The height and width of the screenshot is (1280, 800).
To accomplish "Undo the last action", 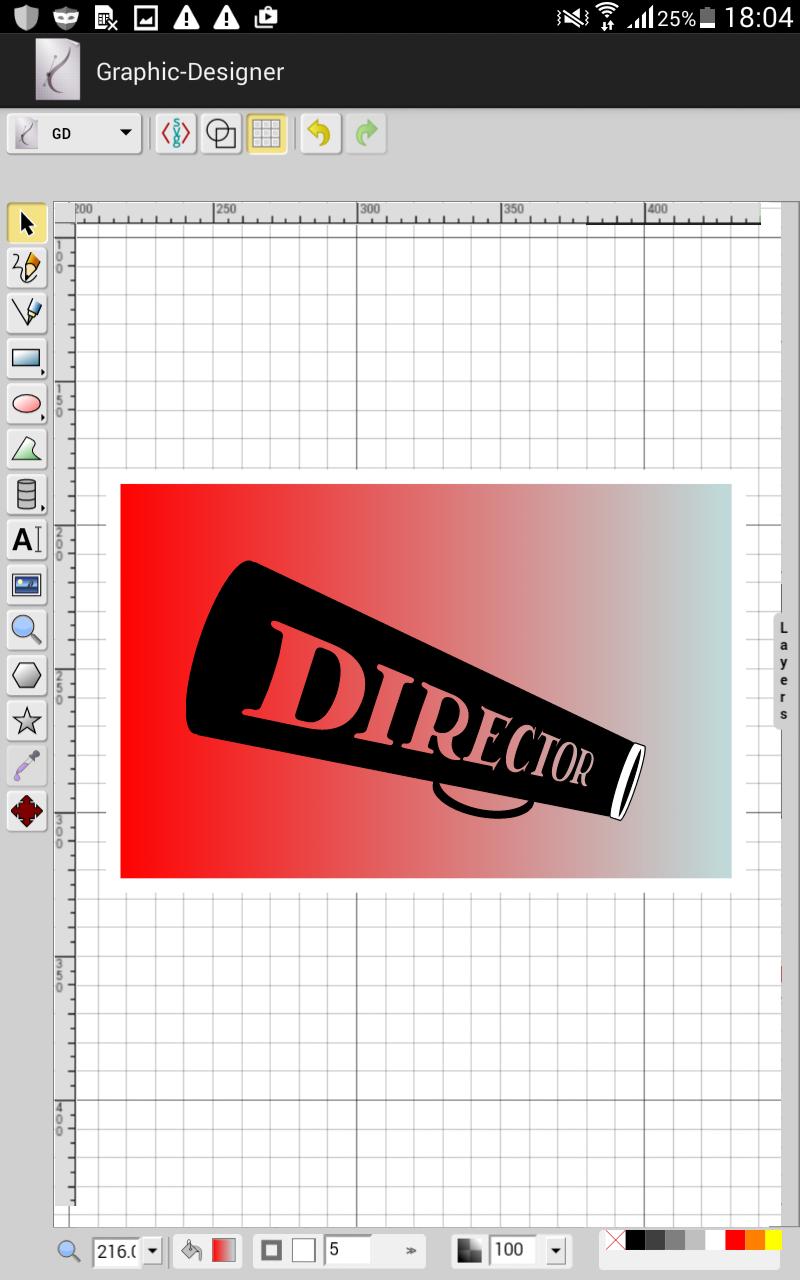I will point(320,134).
